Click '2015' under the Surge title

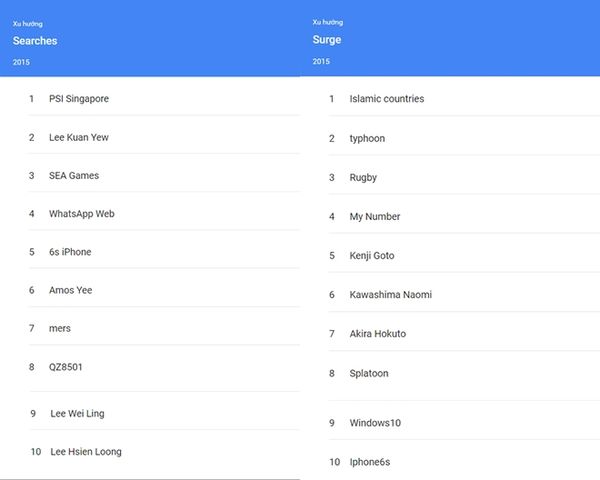321,61
